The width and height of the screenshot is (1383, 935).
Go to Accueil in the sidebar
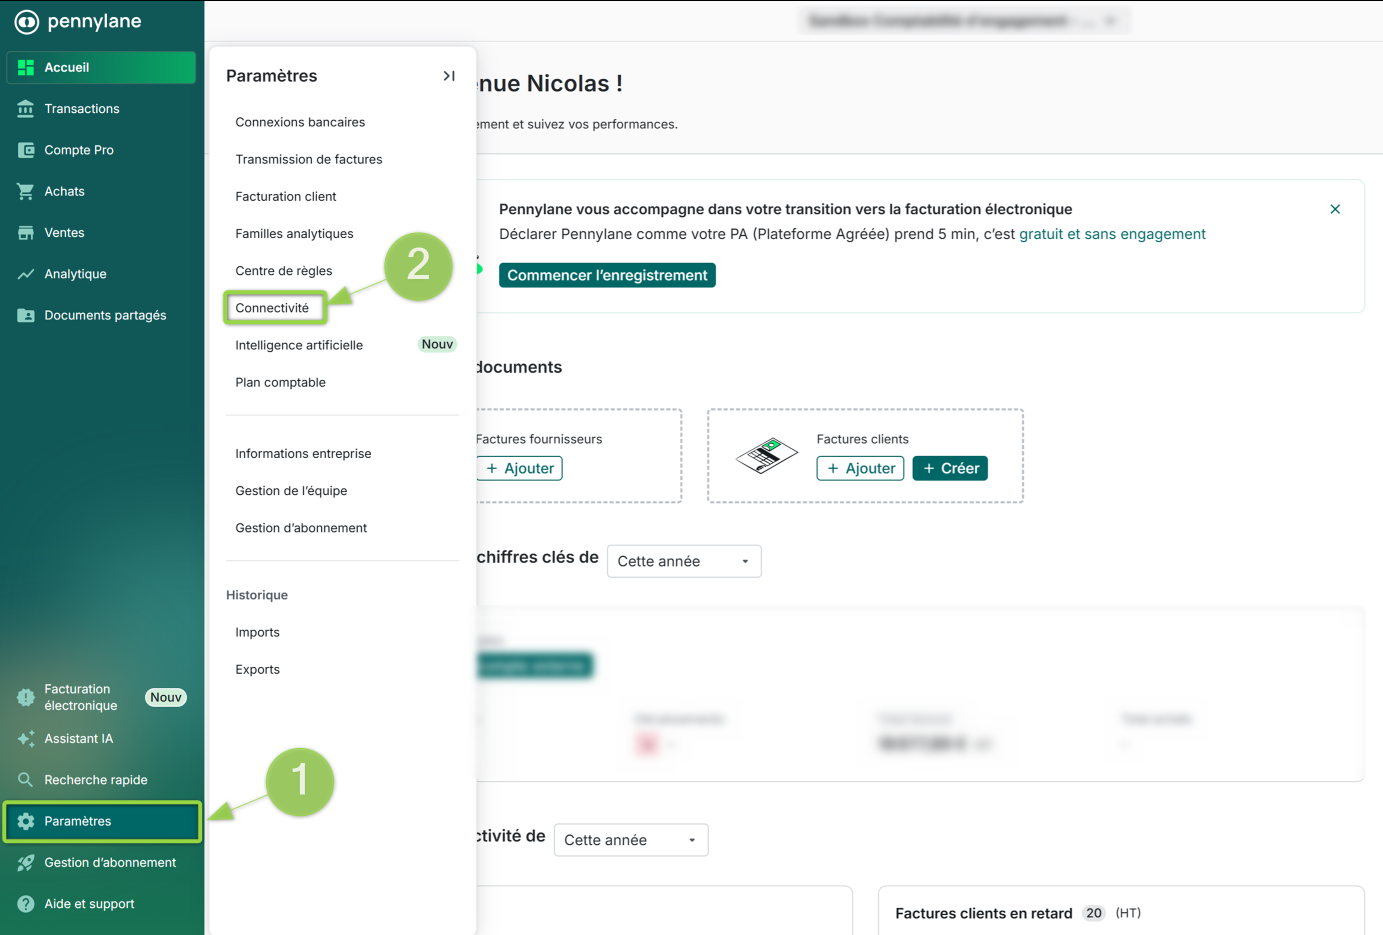tap(101, 68)
